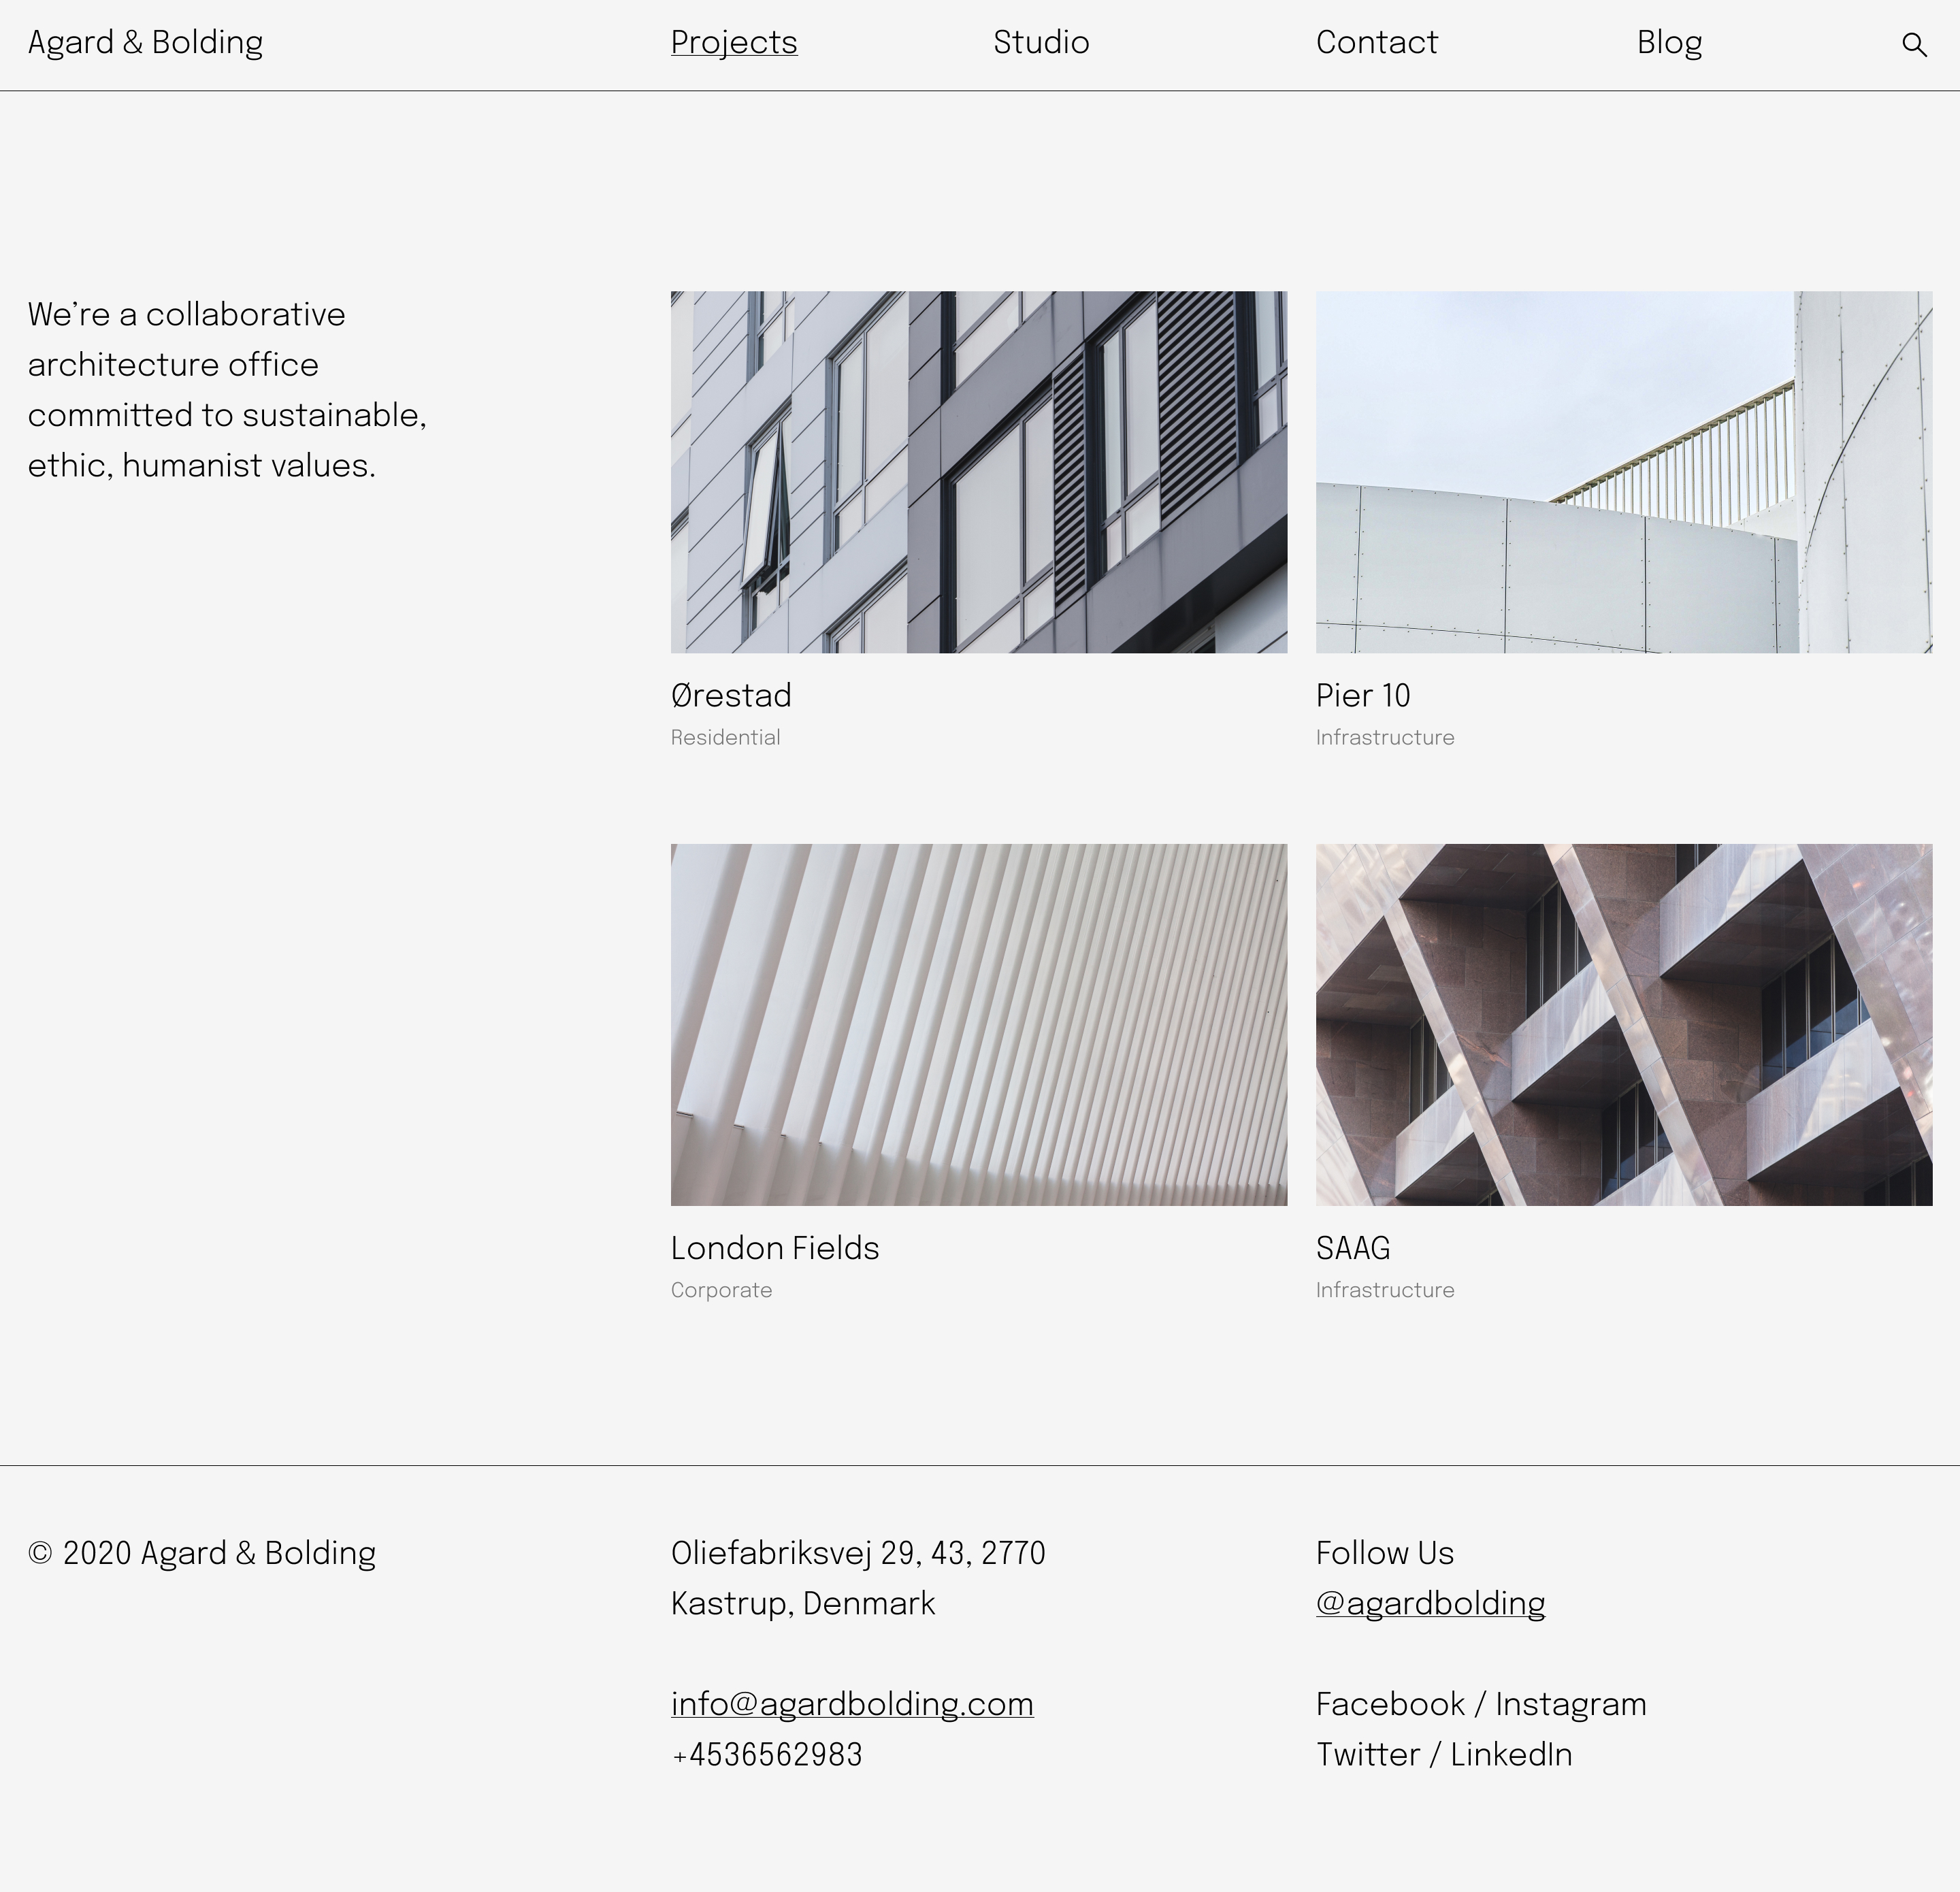Viewport: 1960px width, 1892px height.
Task: Go to the Studio page
Action: pos(1040,43)
